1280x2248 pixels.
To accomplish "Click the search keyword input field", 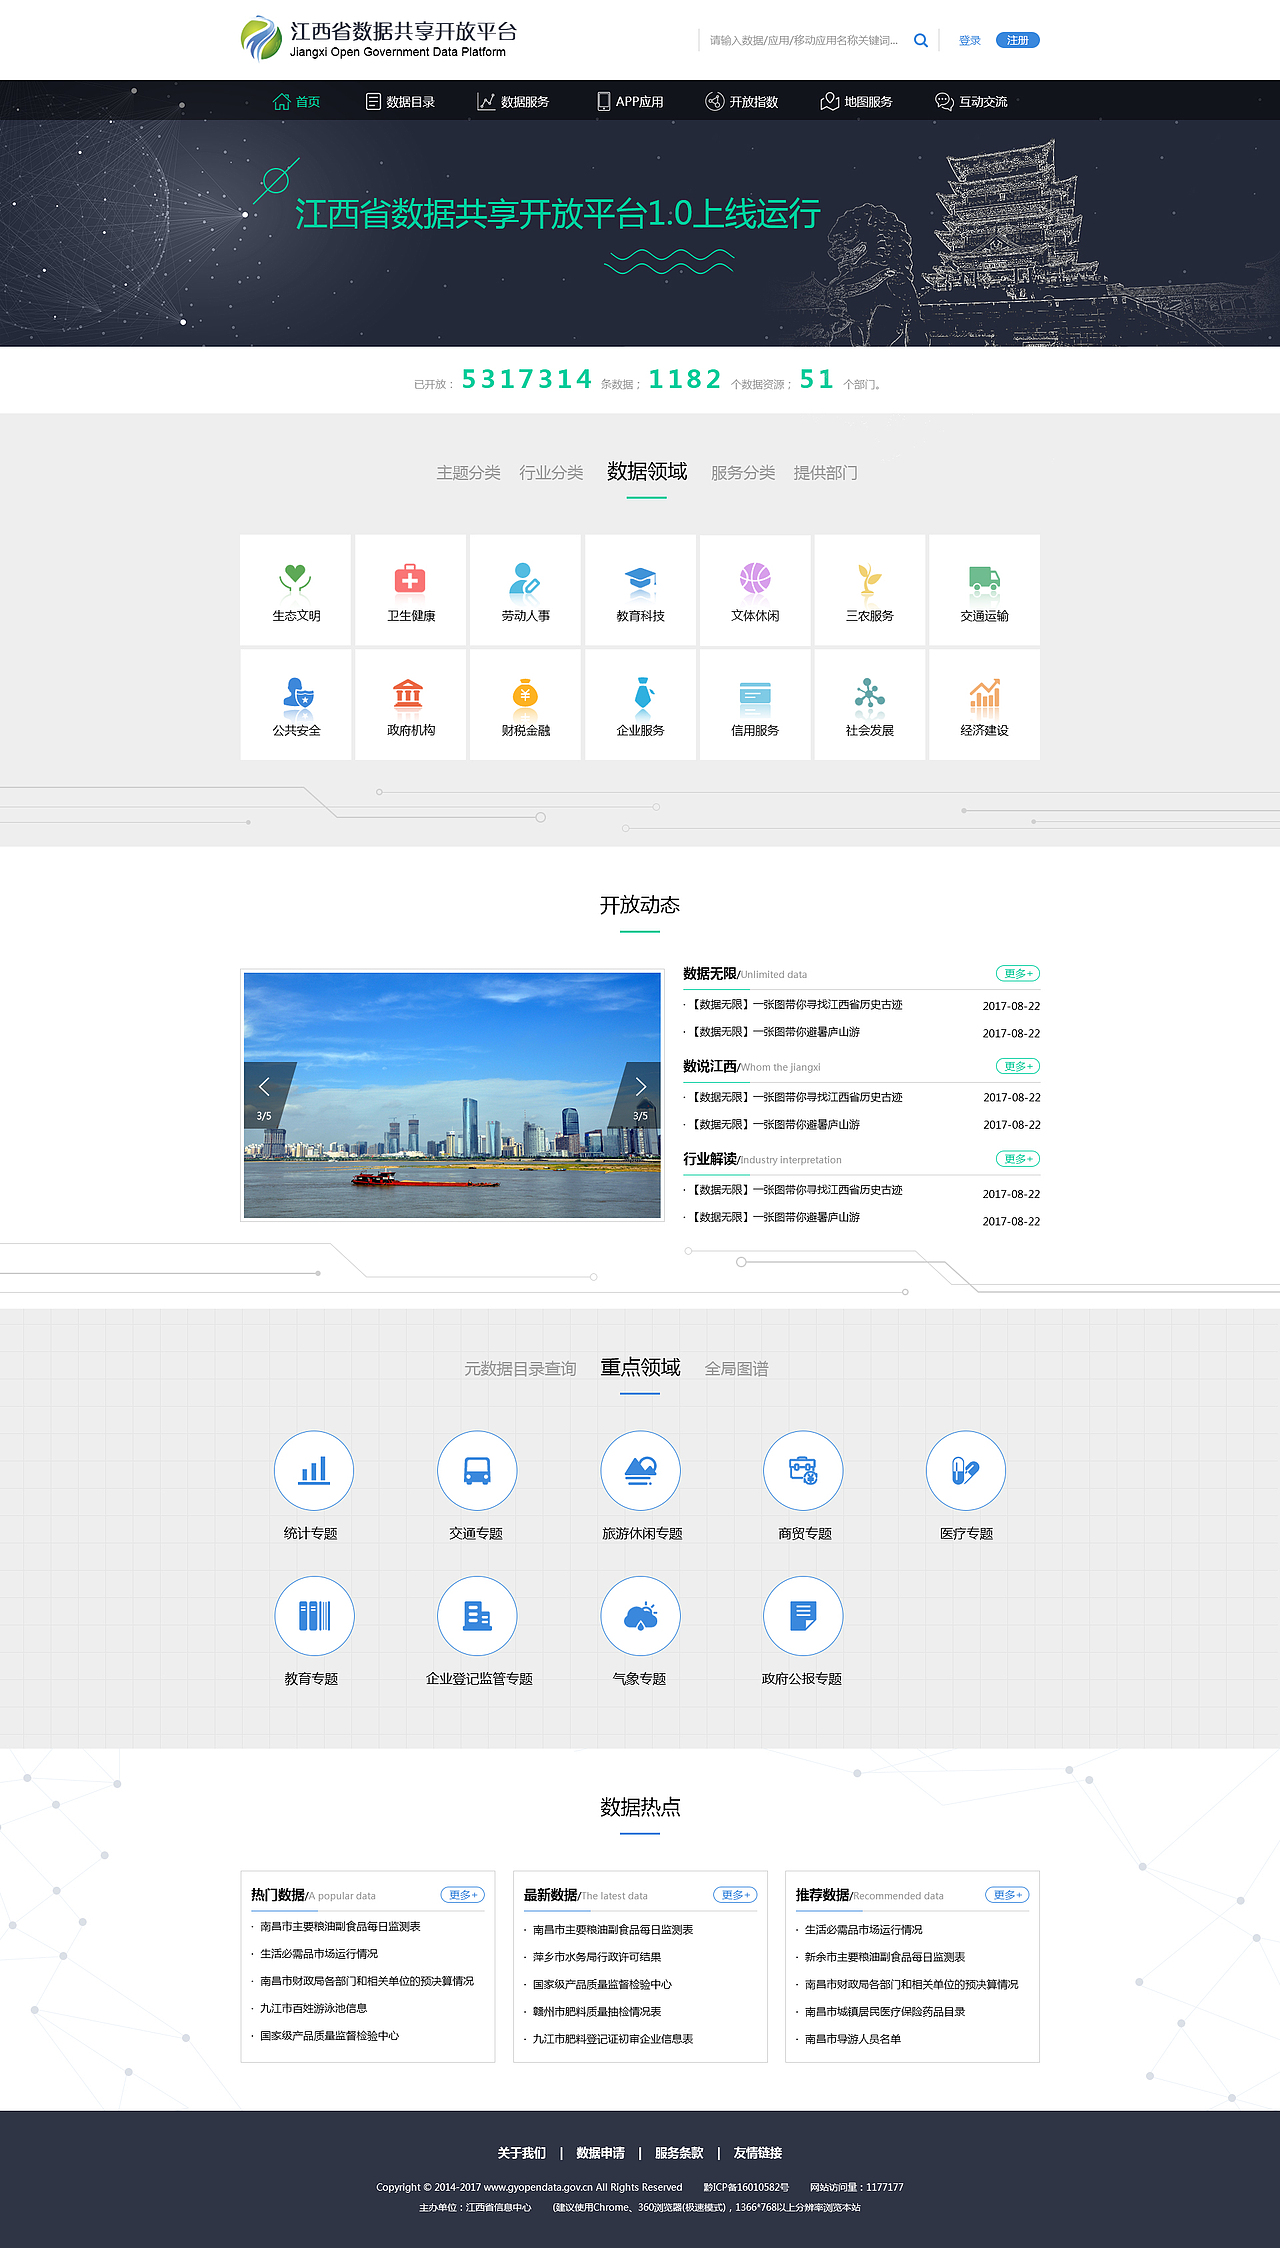I will pyautogui.click(x=805, y=41).
